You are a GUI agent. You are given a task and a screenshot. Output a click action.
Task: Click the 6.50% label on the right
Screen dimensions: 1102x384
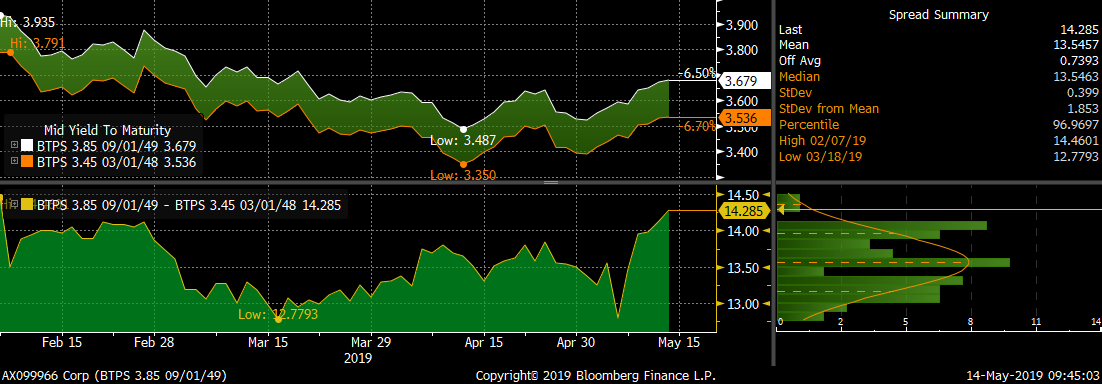[x=700, y=73]
